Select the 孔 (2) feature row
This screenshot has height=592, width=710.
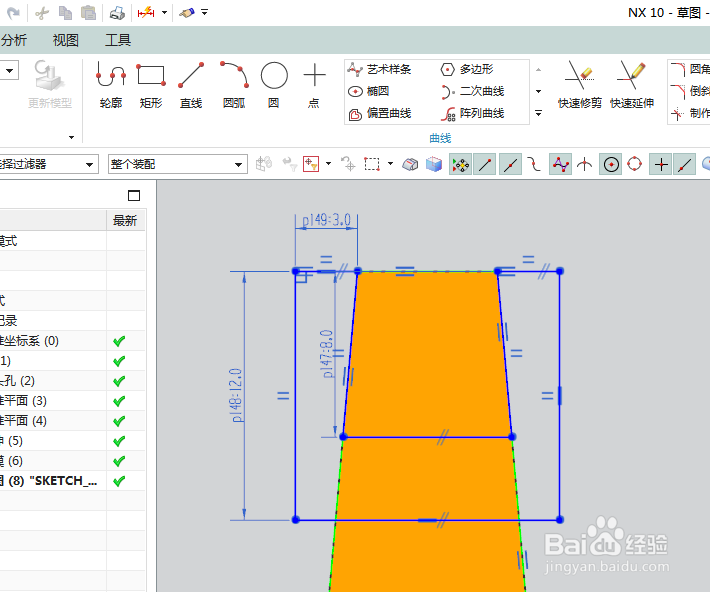pos(72,381)
